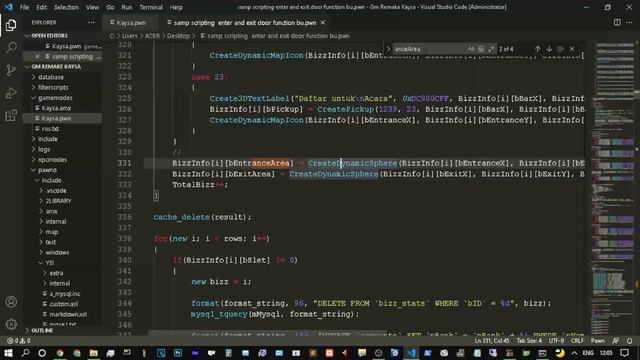The height and width of the screenshot is (360, 640).
Task: Split the editor to the right
Action: coord(617,22)
